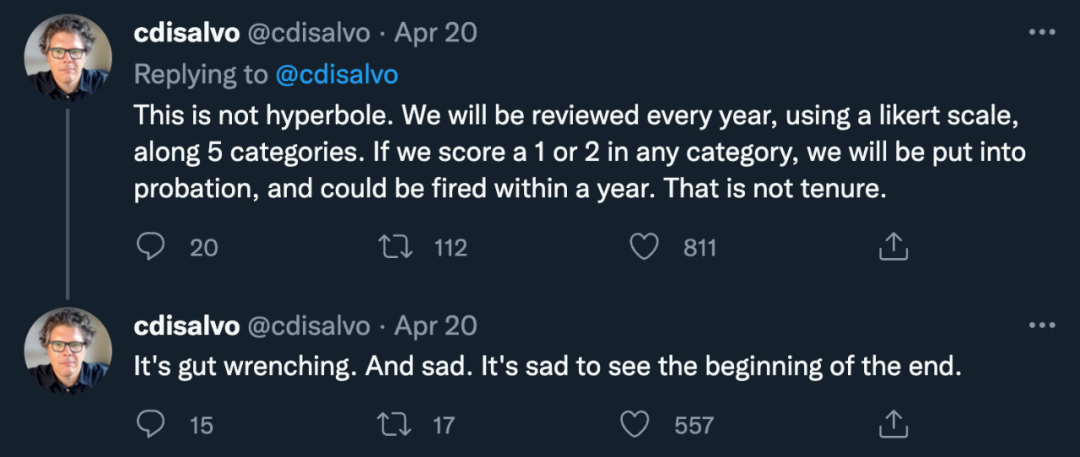Click the 'beginning of the end' tweet text
Screen dimensions: 1080x457
547,367
